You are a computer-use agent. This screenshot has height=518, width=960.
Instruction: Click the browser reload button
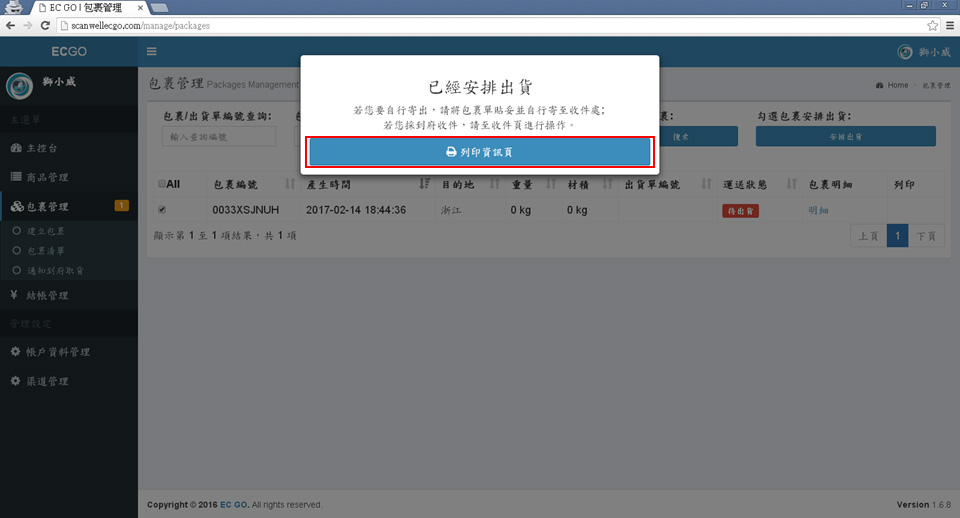pos(45,25)
